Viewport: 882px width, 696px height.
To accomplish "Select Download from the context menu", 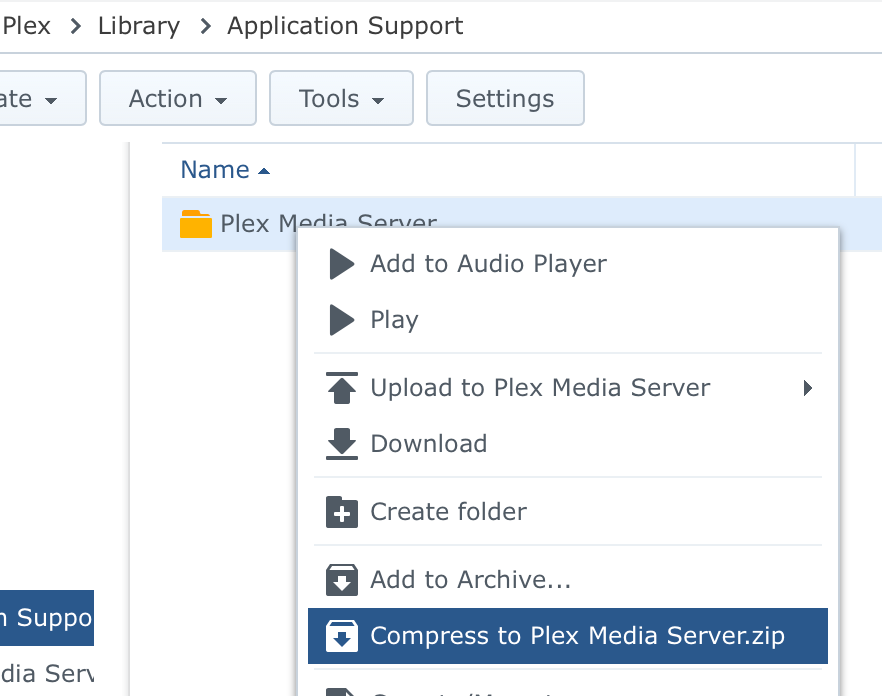I will (x=568, y=443).
